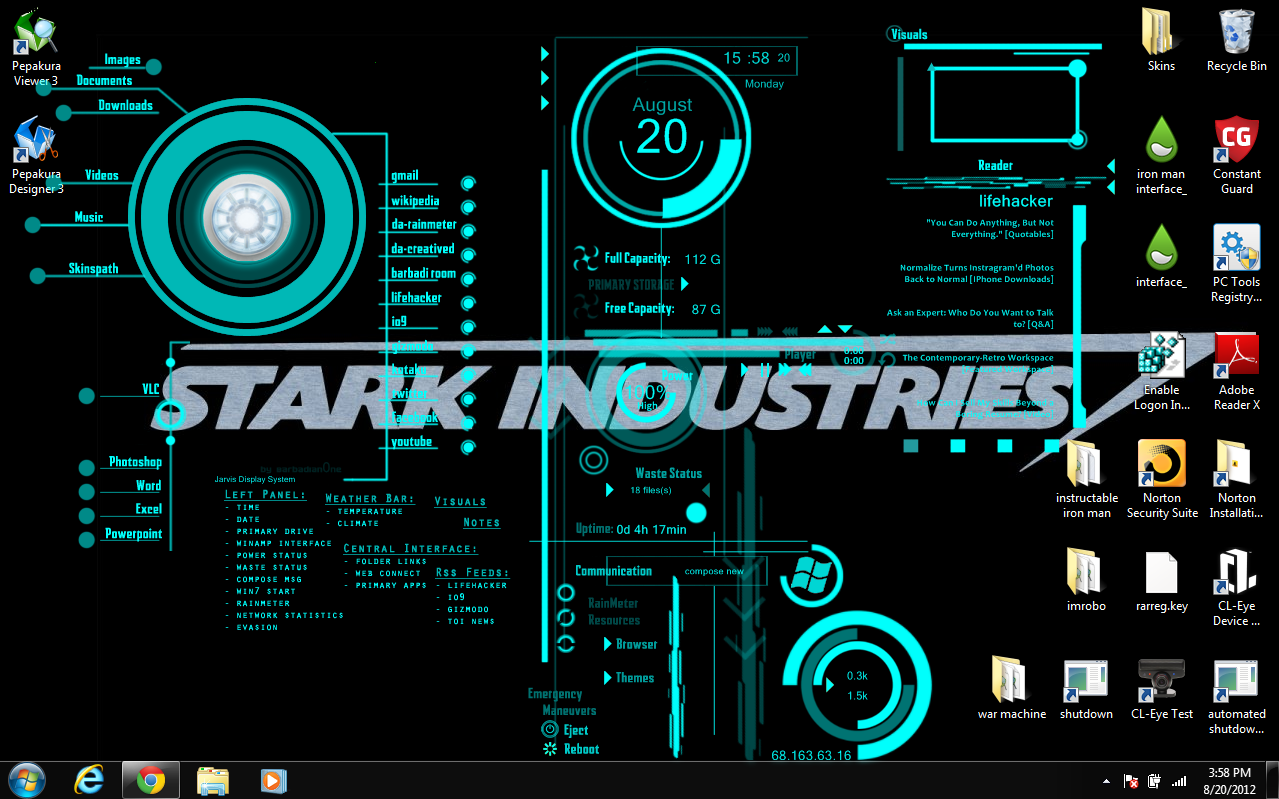The width and height of the screenshot is (1279, 799).
Task: Select Themes under RainMeter Resources
Action: pos(607,677)
